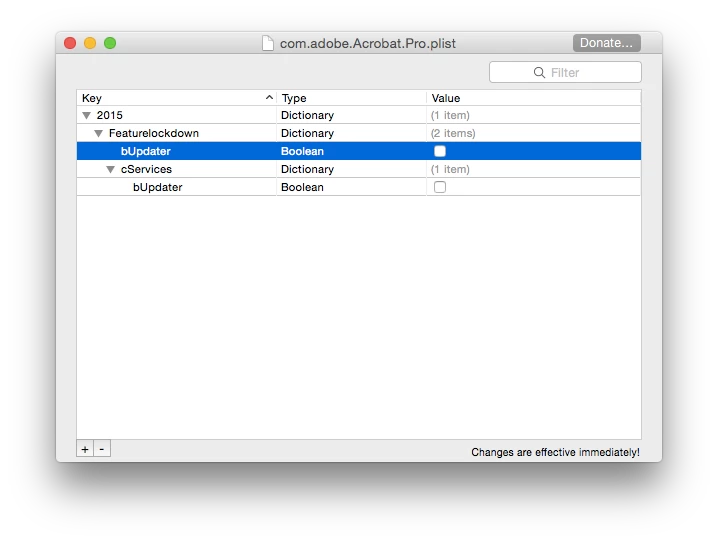Click the magnifier icon in Filter field

[x=539, y=73]
